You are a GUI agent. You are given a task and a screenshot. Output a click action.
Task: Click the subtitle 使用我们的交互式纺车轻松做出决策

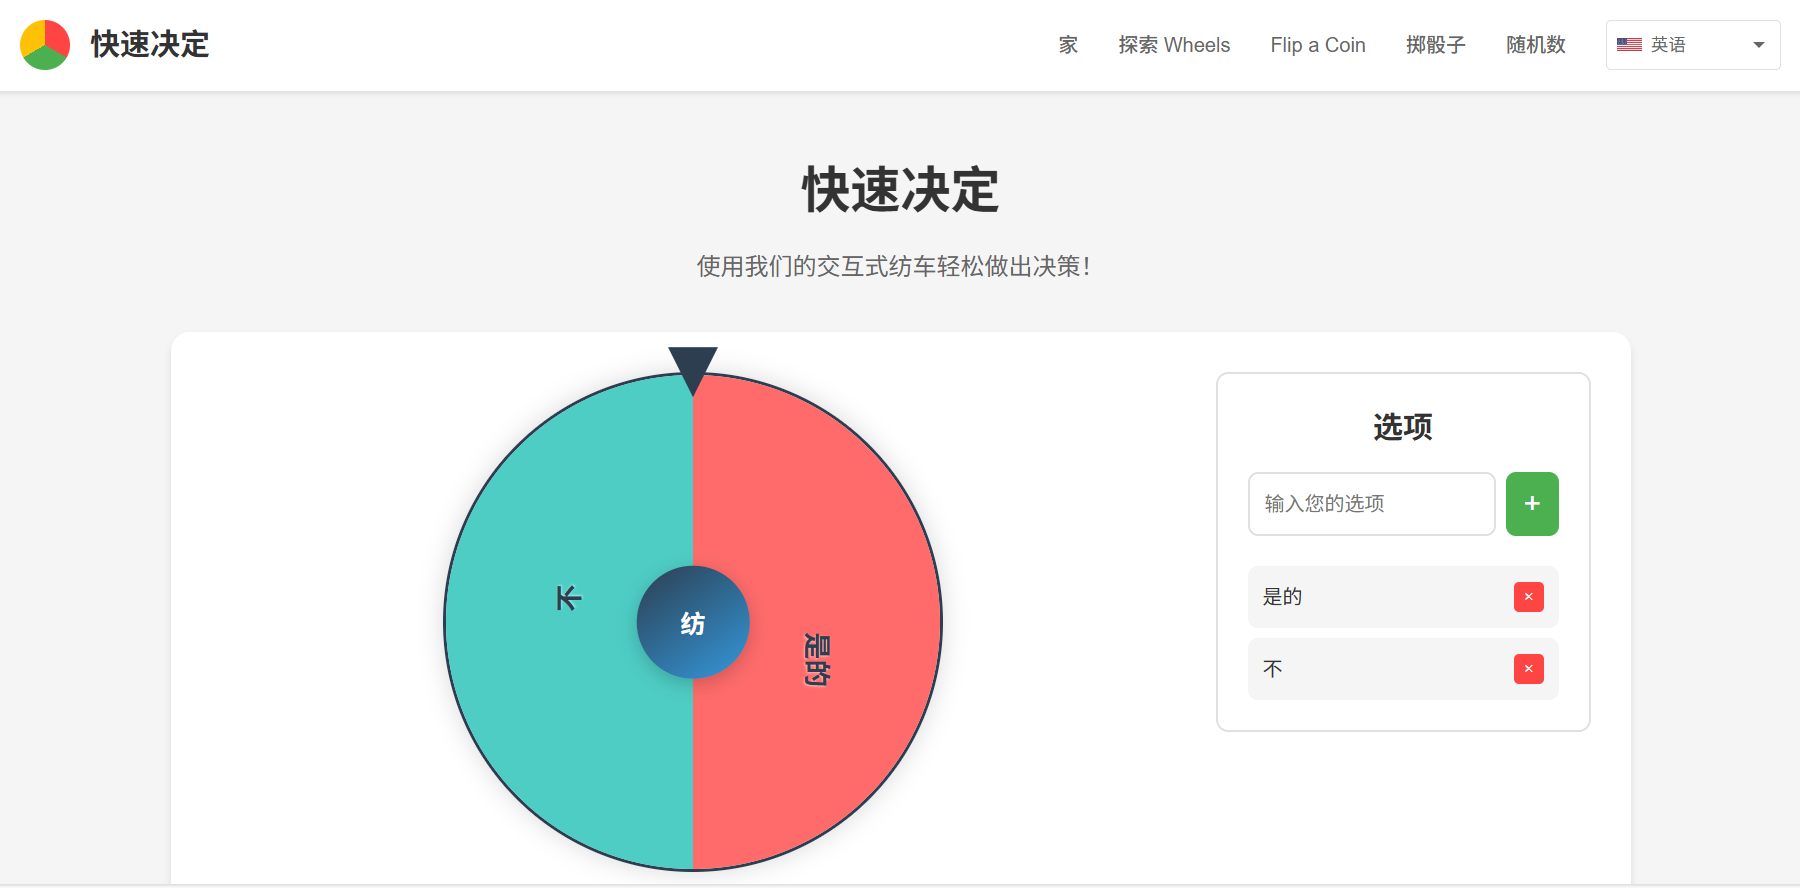click(x=893, y=266)
